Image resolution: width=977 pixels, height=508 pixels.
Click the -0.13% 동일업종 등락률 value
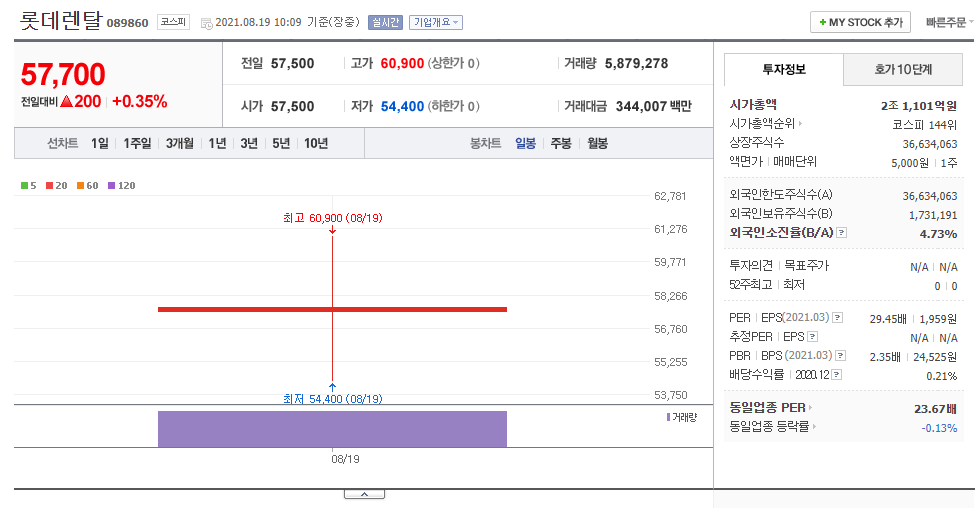(939, 428)
